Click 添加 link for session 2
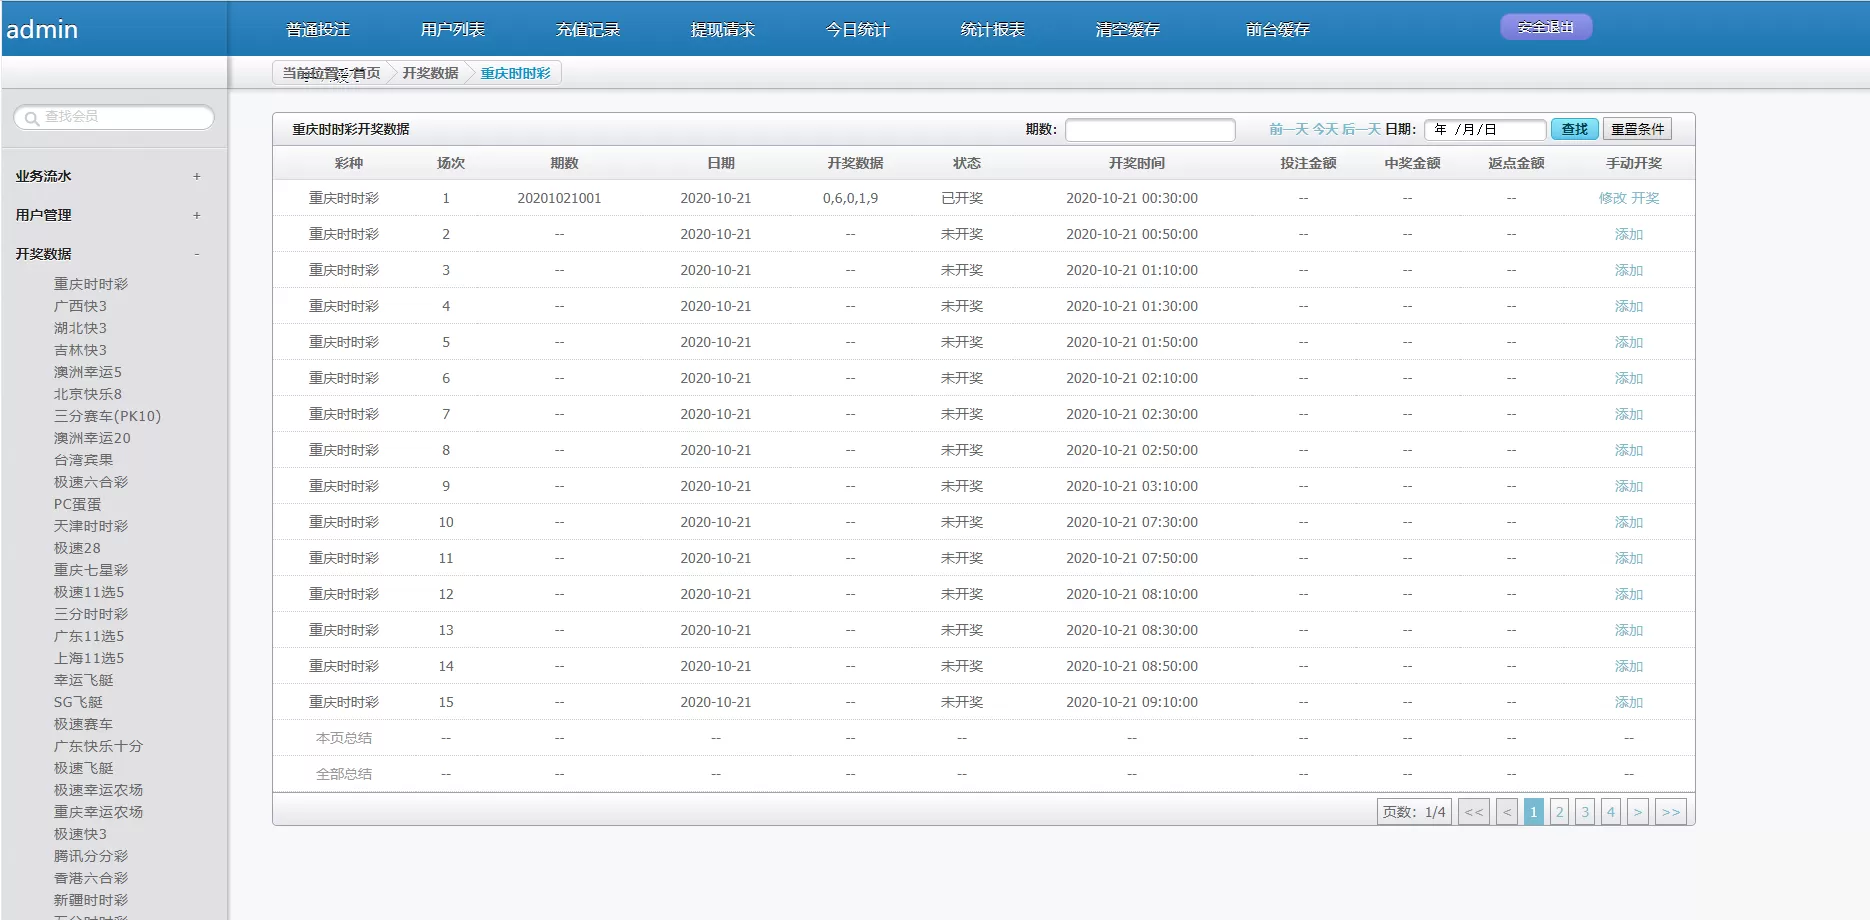Screen dimensions: 1870x920 click(x=1629, y=233)
